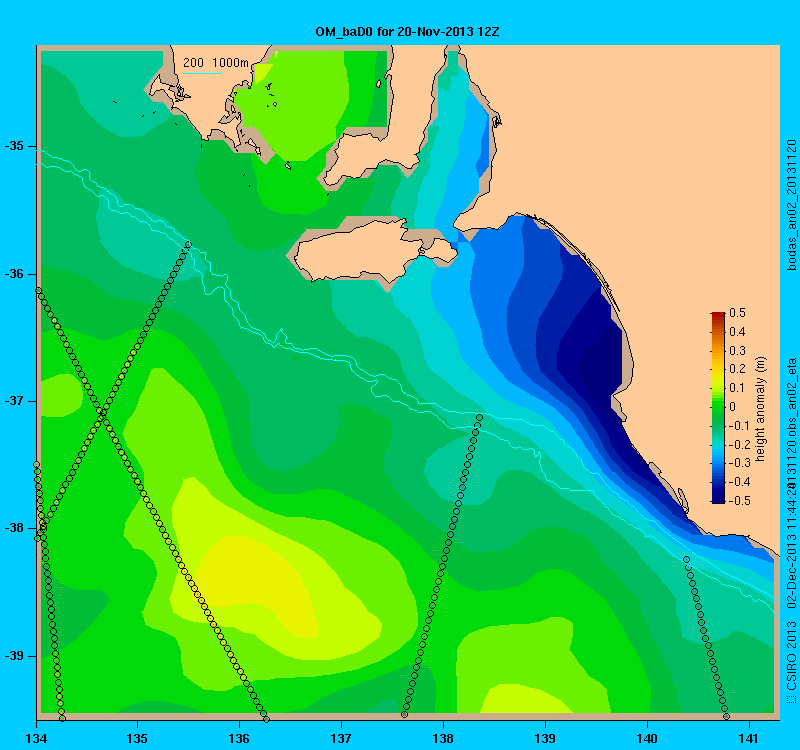800x750 pixels.
Task: Click the cyan sample line under the isobath legend
Action: pyautogui.click(x=202, y=73)
